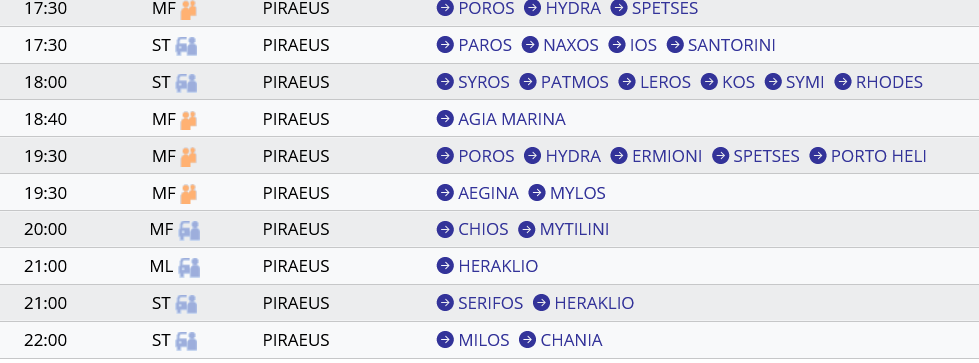Click orange passenger icon for AEGINA sailing
Viewport: 979px width, 363px height.
click(189, 193)
